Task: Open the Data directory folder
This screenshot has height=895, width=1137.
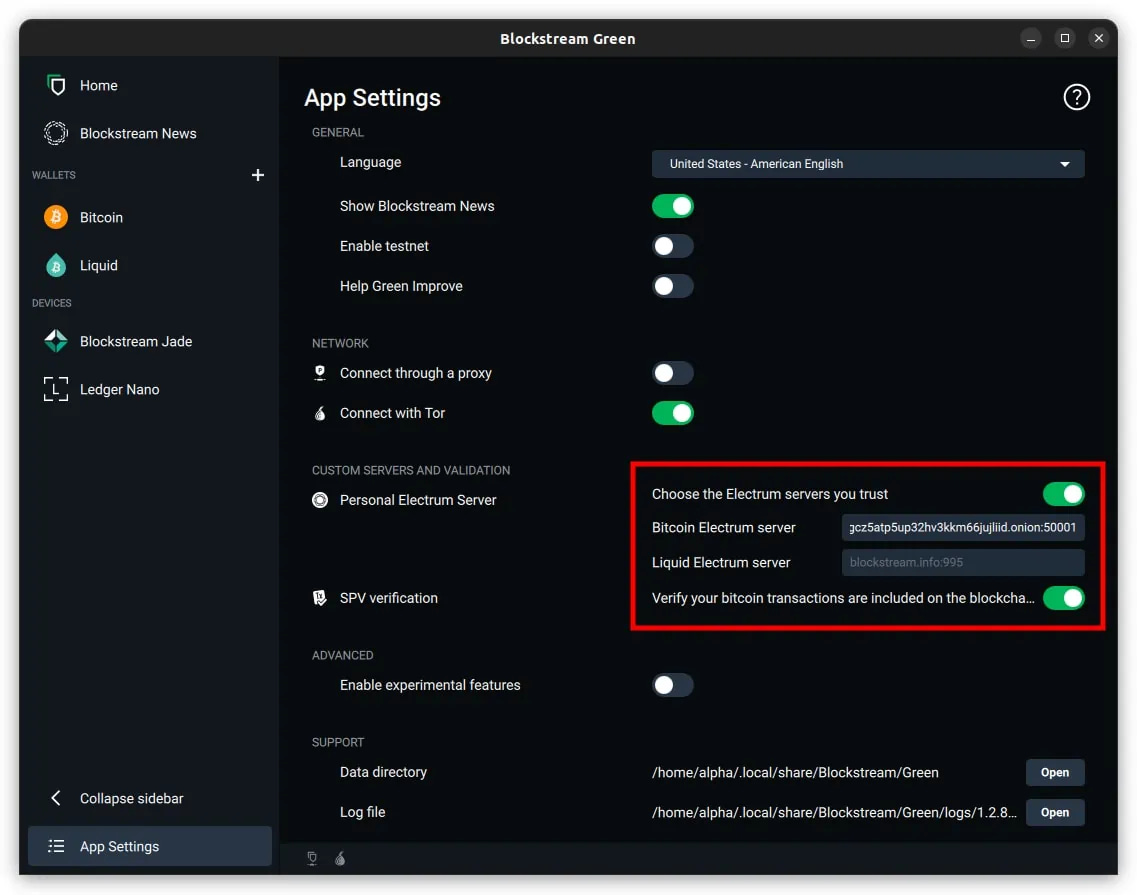Action: (x=1055, y=772)
